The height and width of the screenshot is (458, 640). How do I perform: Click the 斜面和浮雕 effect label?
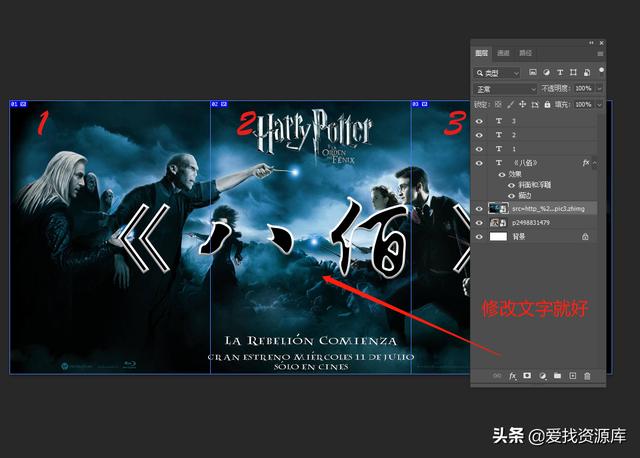pos(535,185)
